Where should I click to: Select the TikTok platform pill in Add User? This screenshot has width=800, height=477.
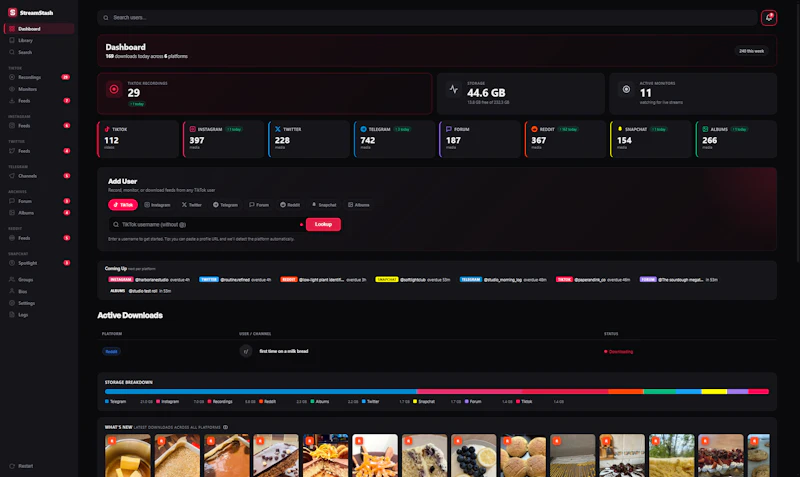[122, 205]
